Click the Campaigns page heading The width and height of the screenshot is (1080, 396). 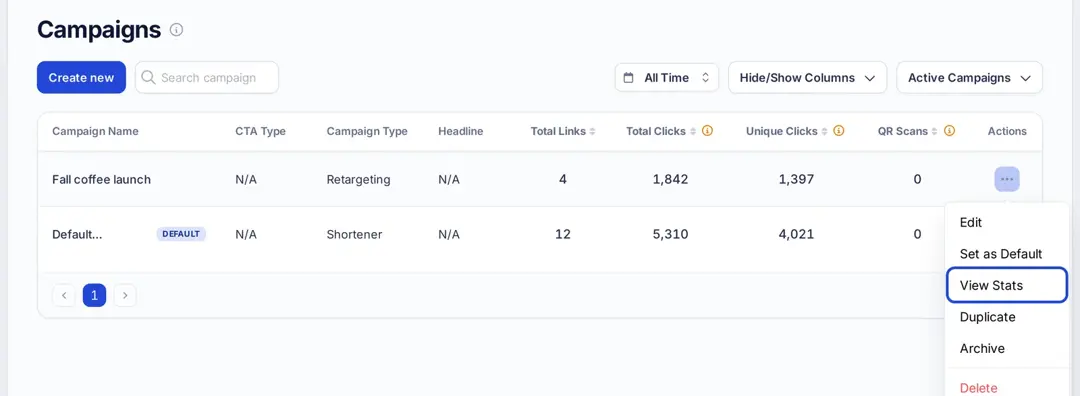coord(99,30)
